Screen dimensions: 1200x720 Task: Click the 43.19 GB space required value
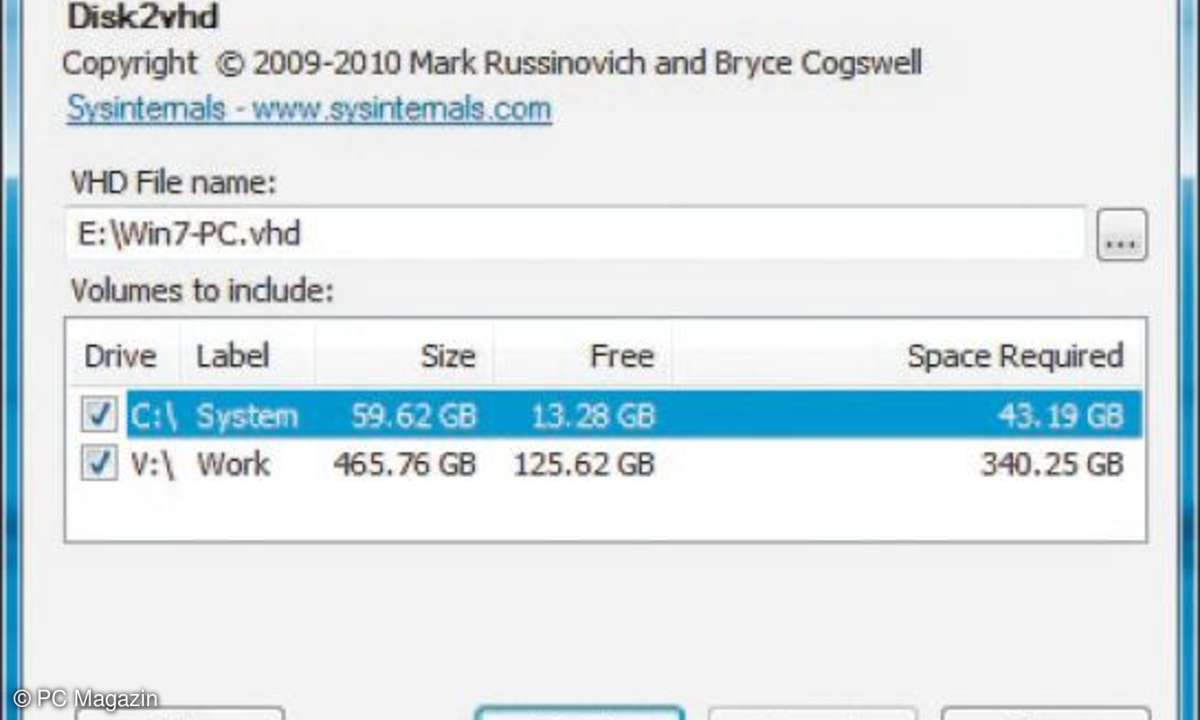coord(1060,415)
